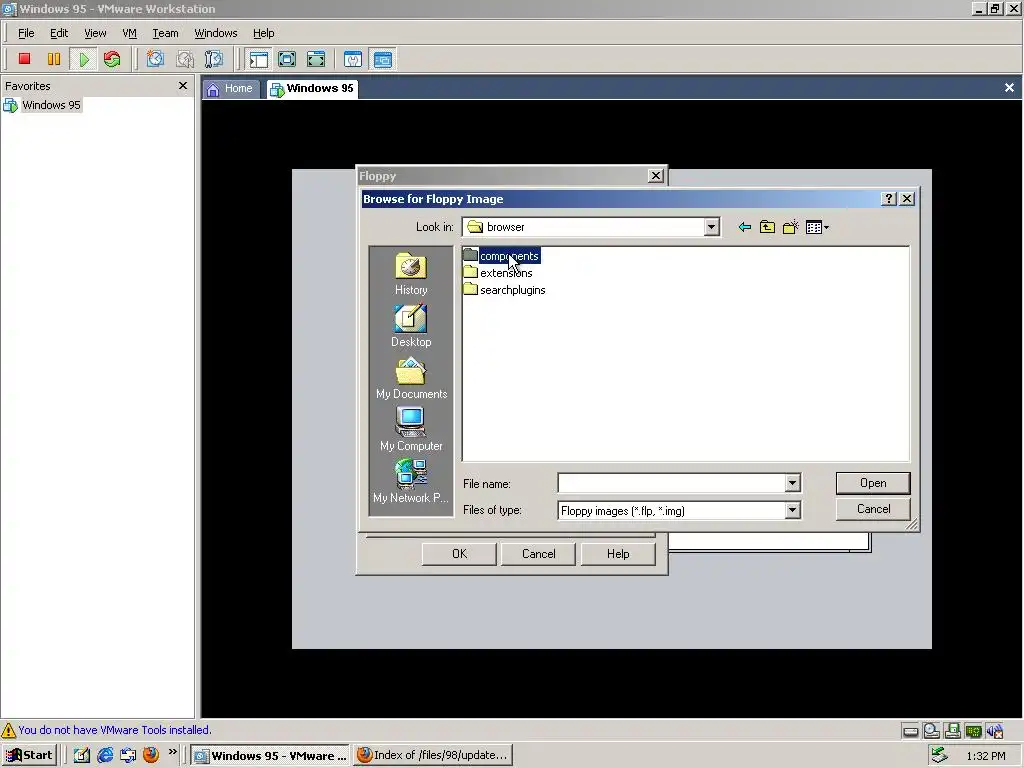Click the Quick Switch mode toolbar icon
Screen dimensions: 1024x768
coord(287,59)
